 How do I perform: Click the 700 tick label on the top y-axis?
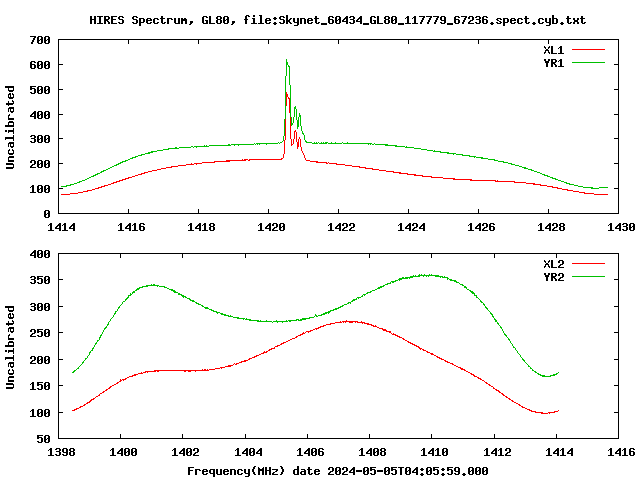40,40
